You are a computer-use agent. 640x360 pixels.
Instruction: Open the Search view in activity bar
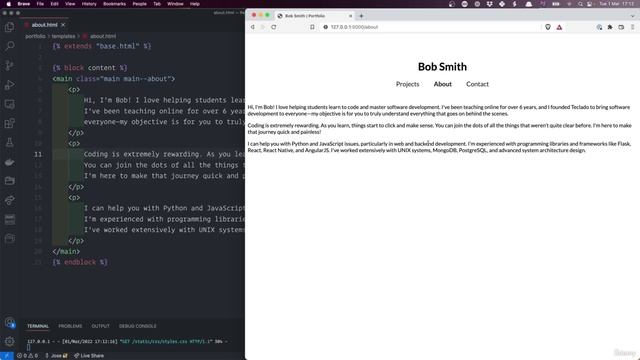[x=9, y=46]
